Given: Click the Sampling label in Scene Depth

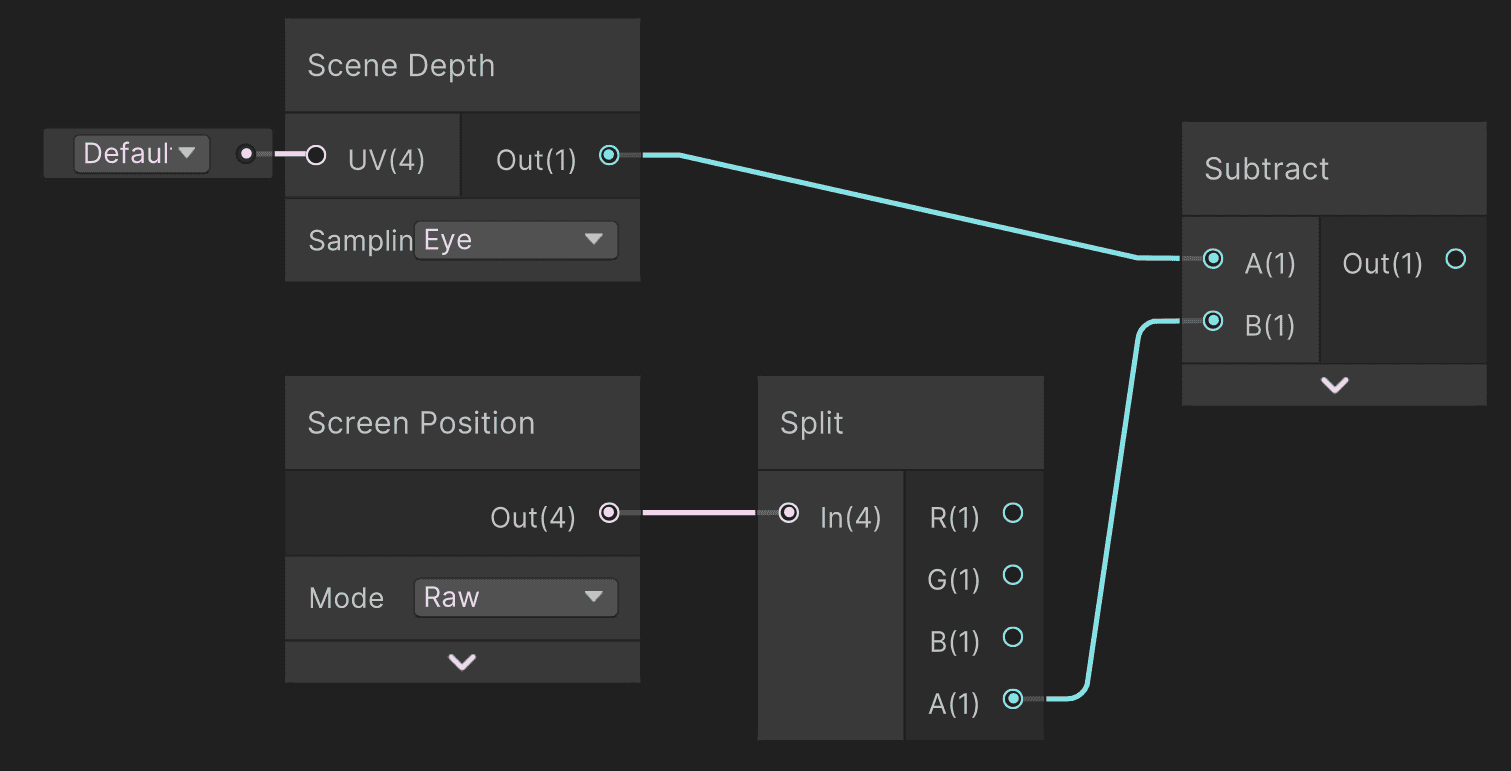Looking at the screenshot, I should 361,241.
